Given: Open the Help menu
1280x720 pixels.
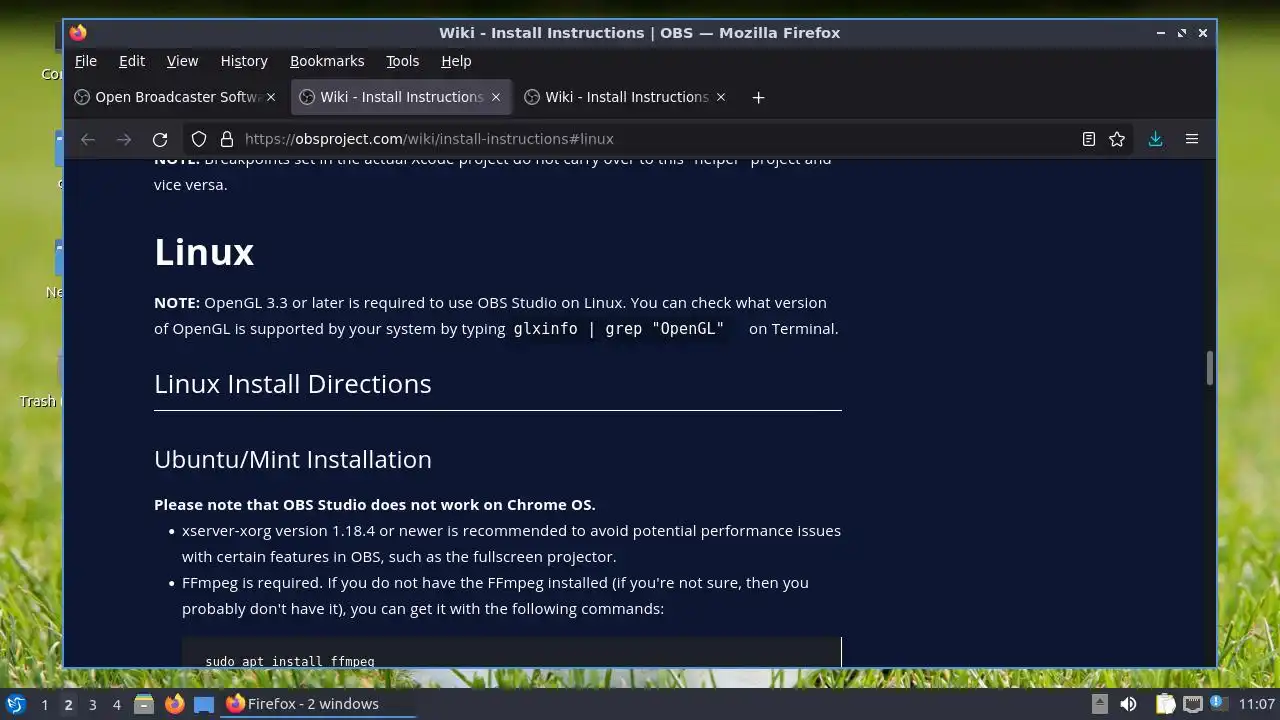Looking at the screenshot, I should pos(456,61).
